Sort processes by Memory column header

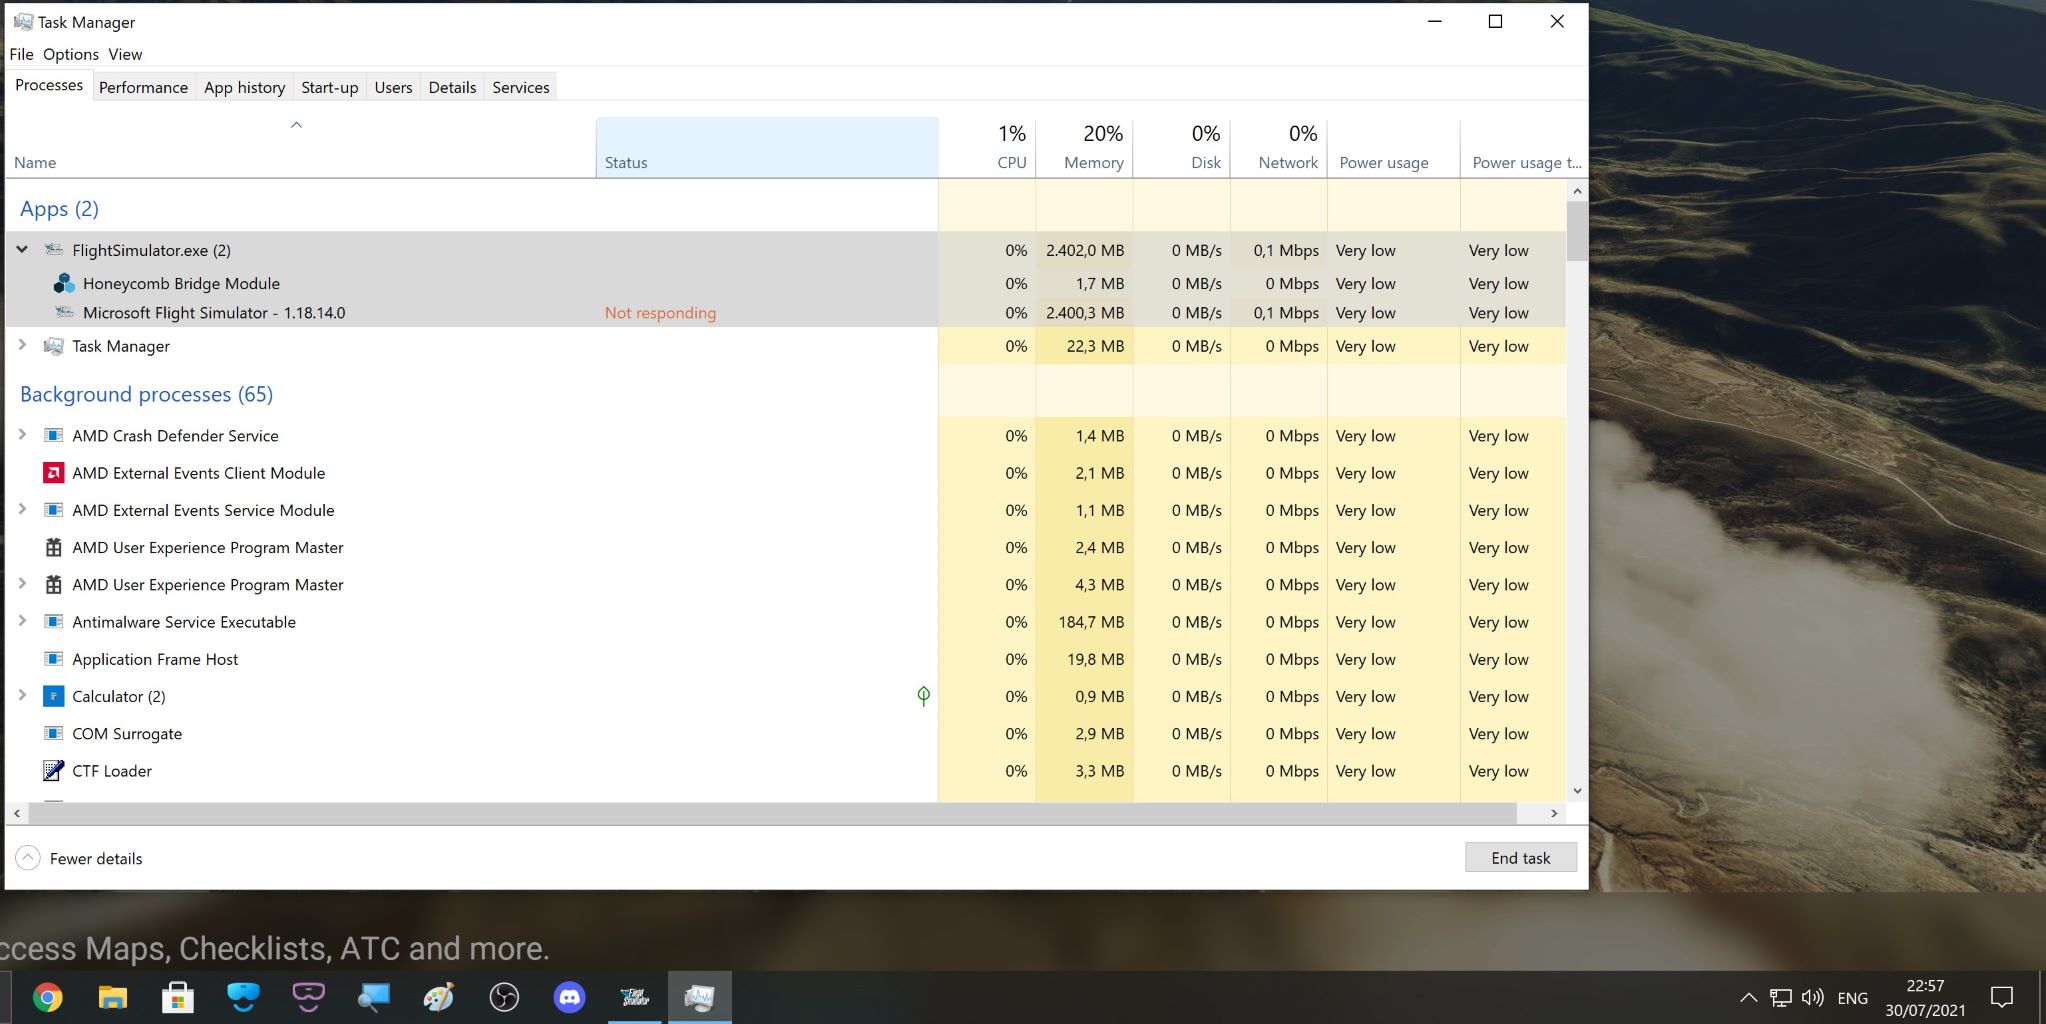[1092, 162]
